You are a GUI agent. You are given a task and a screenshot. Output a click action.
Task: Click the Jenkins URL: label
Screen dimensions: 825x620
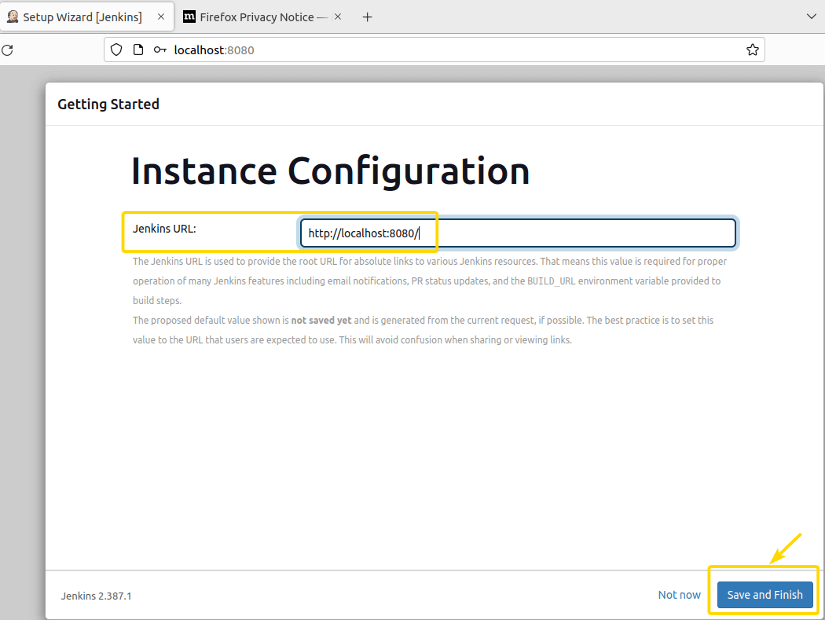click(164, 229)
